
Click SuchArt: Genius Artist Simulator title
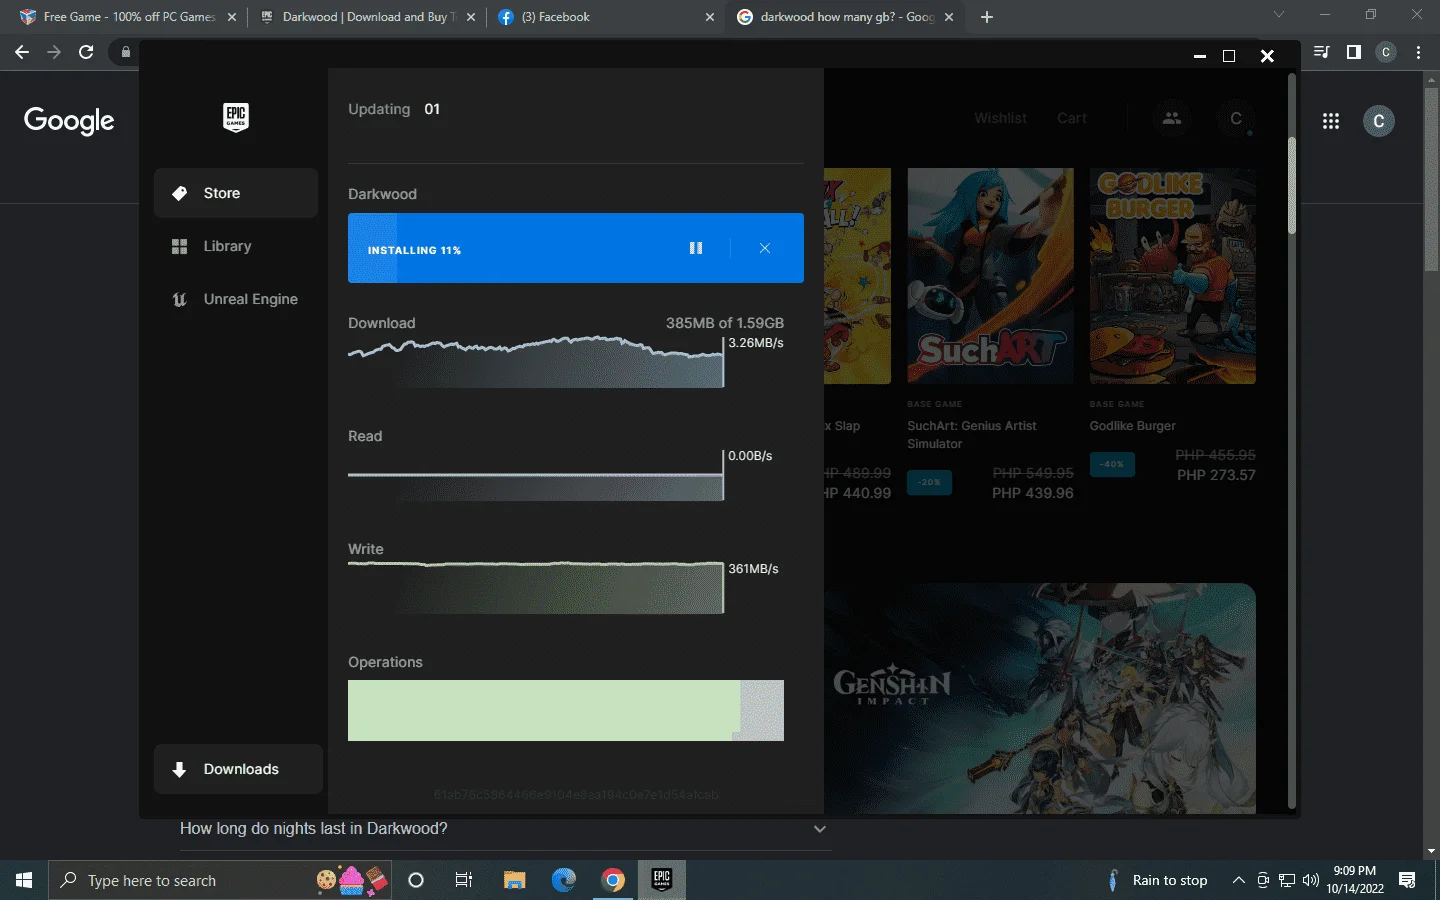pyautogui.click(x=972, y=435)
